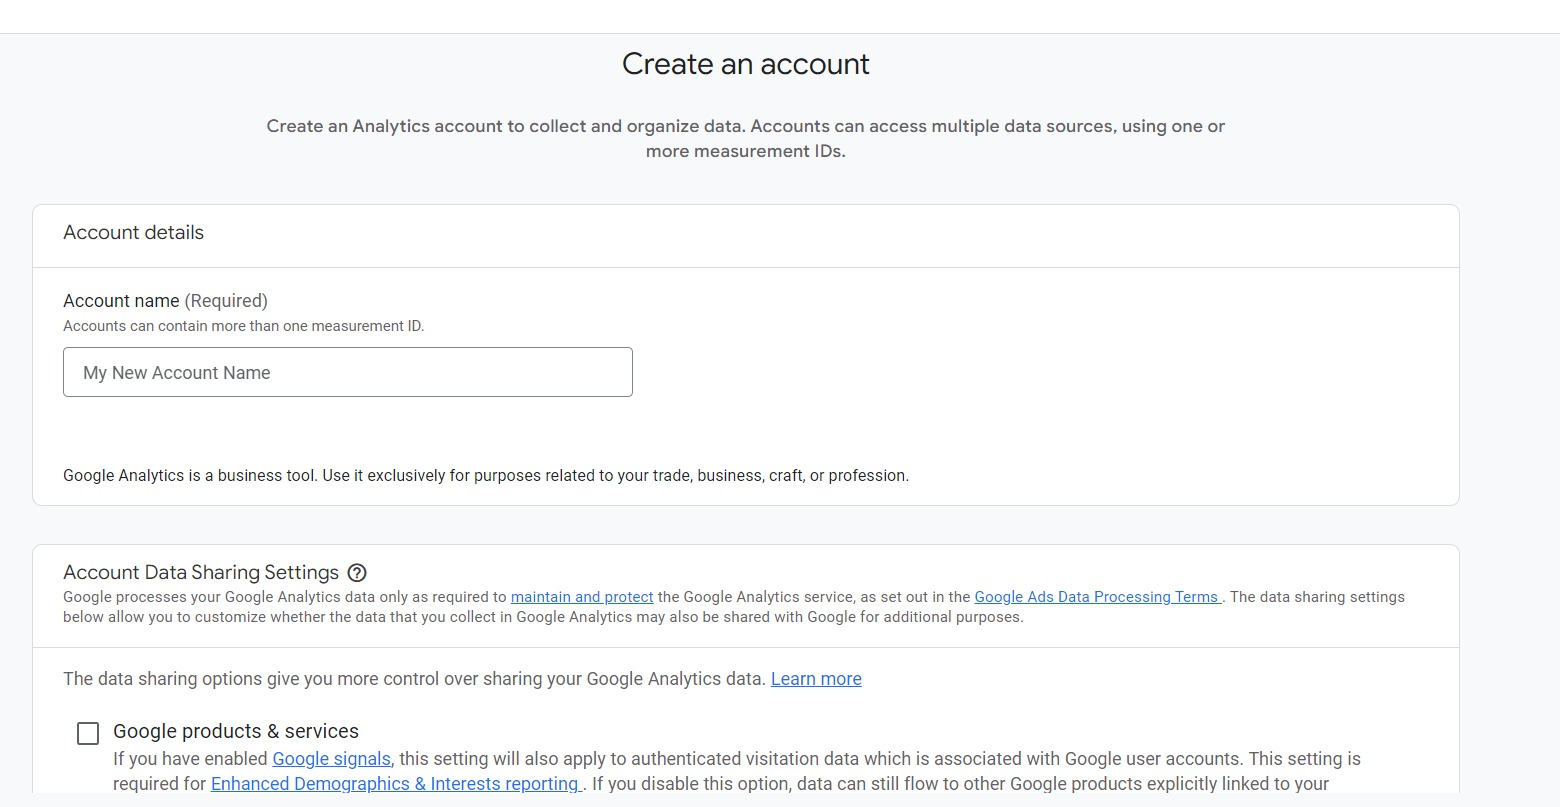Enable the Google products & services checkbox
Viewport: 1560px width, 807px height.
coord(88,734)
